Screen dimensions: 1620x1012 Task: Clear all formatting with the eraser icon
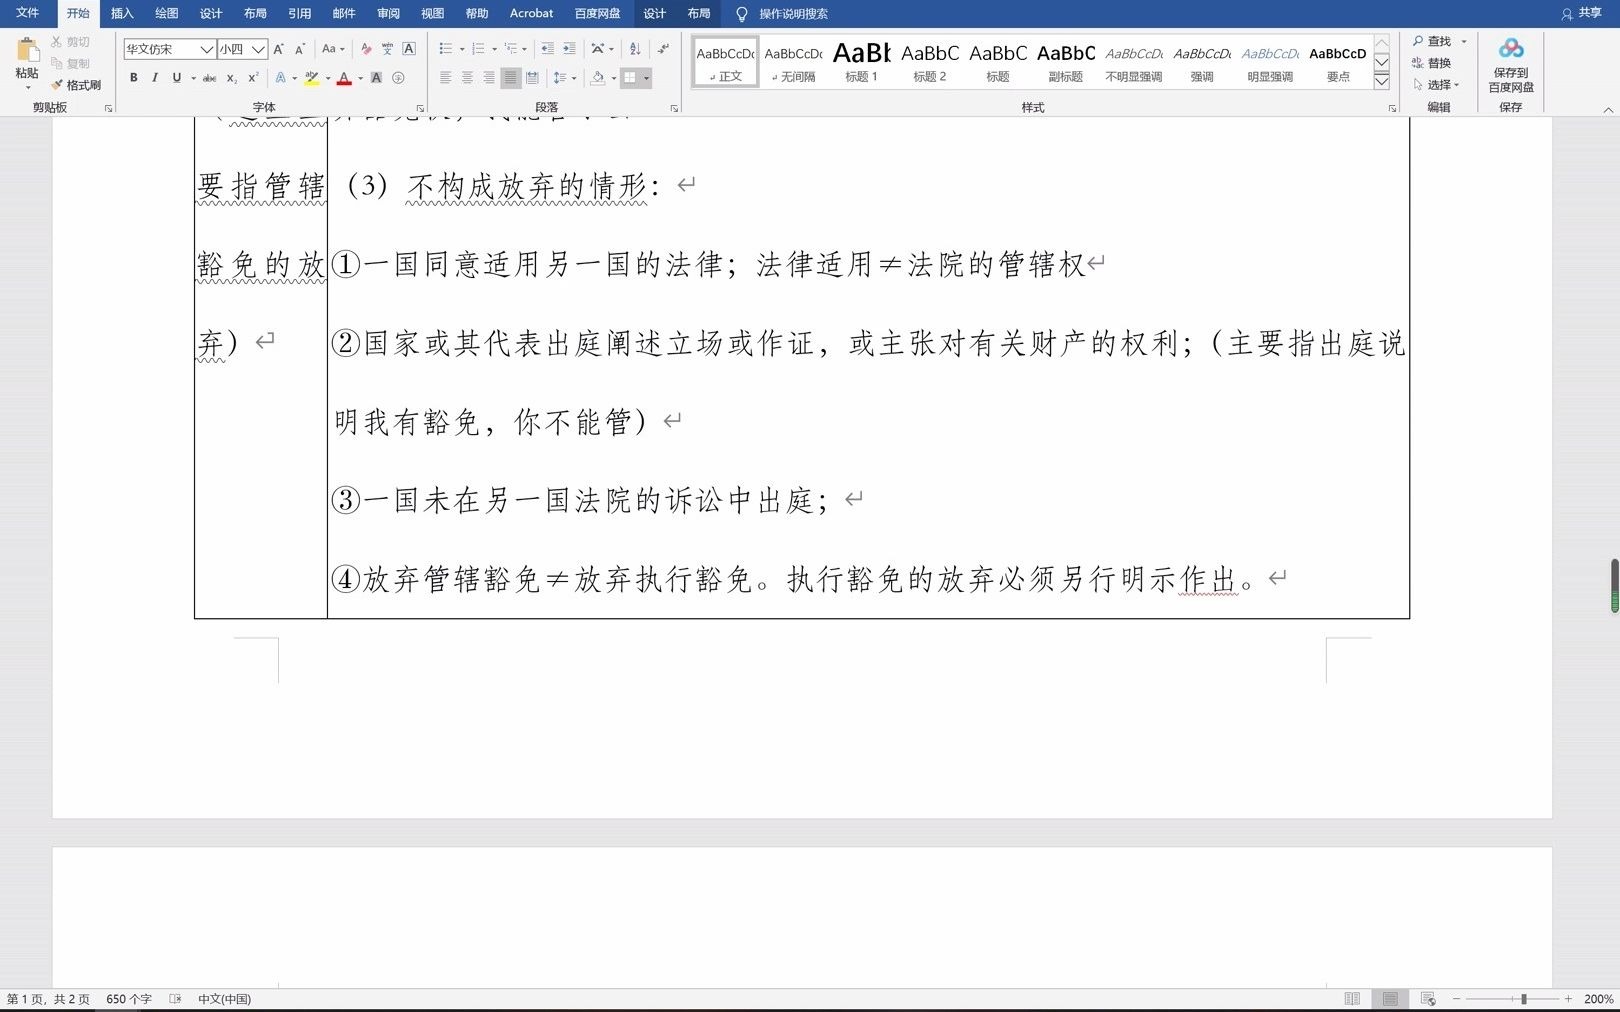(x=366, y=49)
